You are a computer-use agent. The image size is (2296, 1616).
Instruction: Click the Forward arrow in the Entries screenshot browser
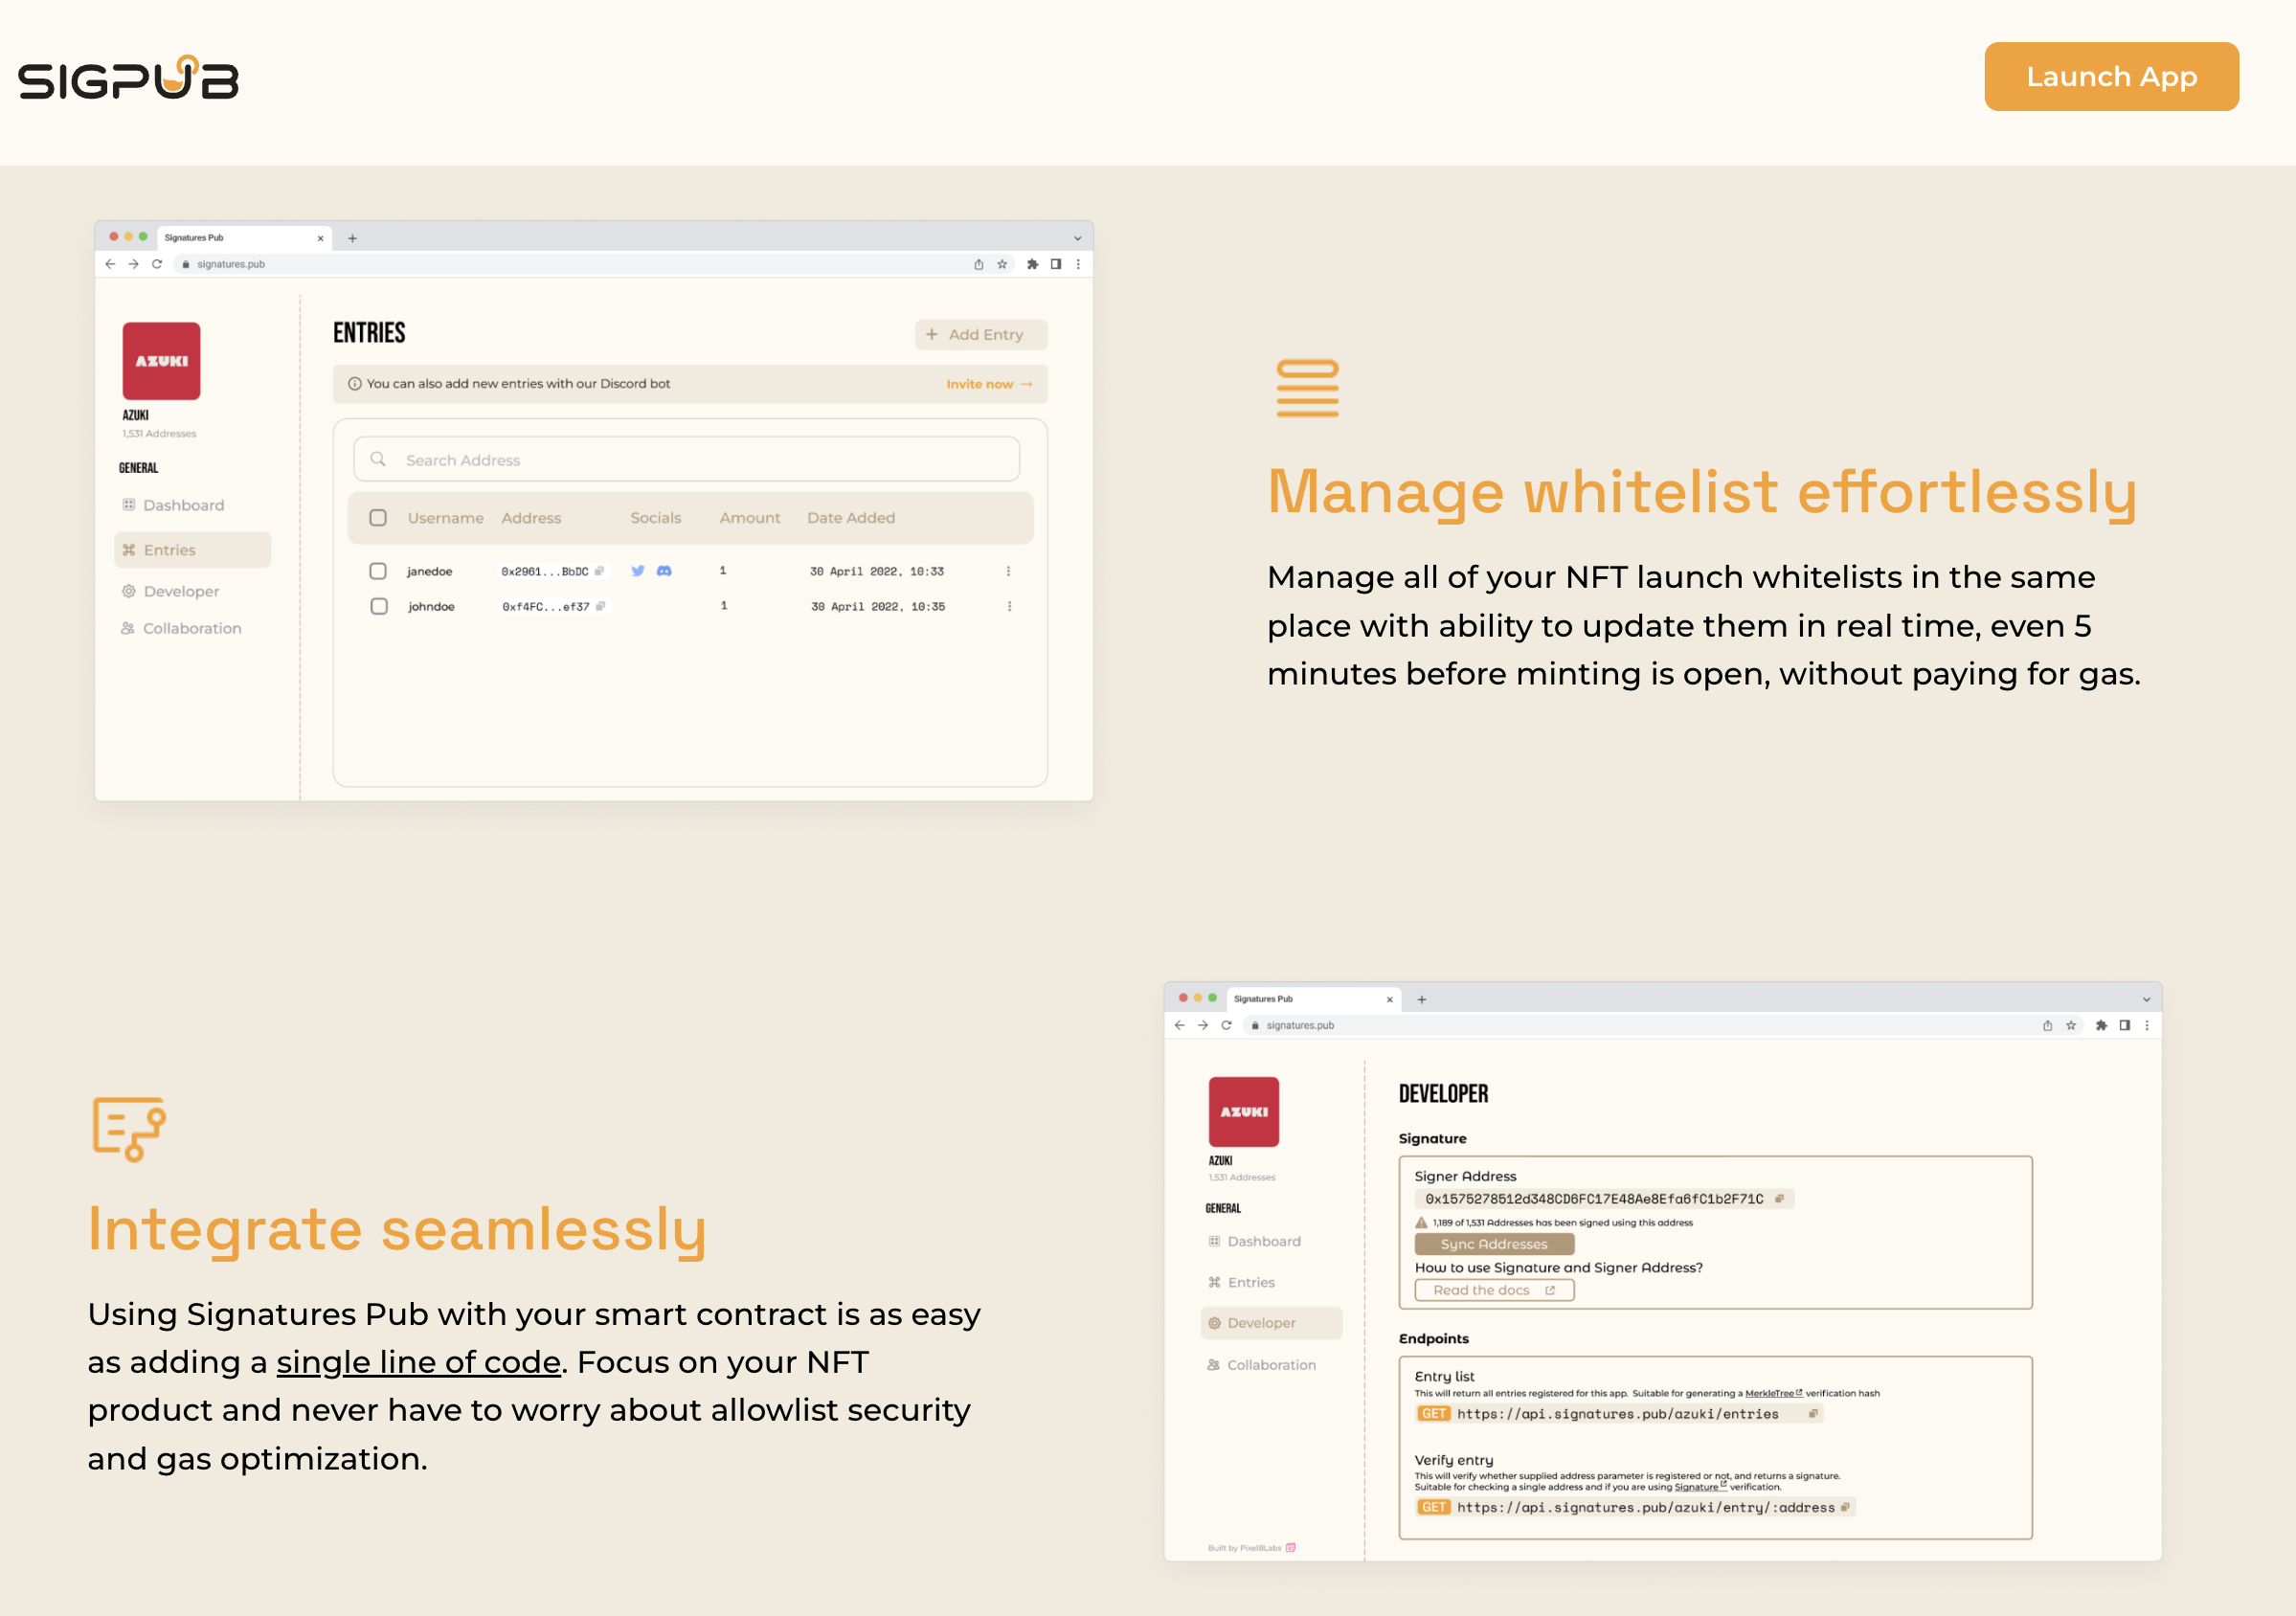(133, 264)
